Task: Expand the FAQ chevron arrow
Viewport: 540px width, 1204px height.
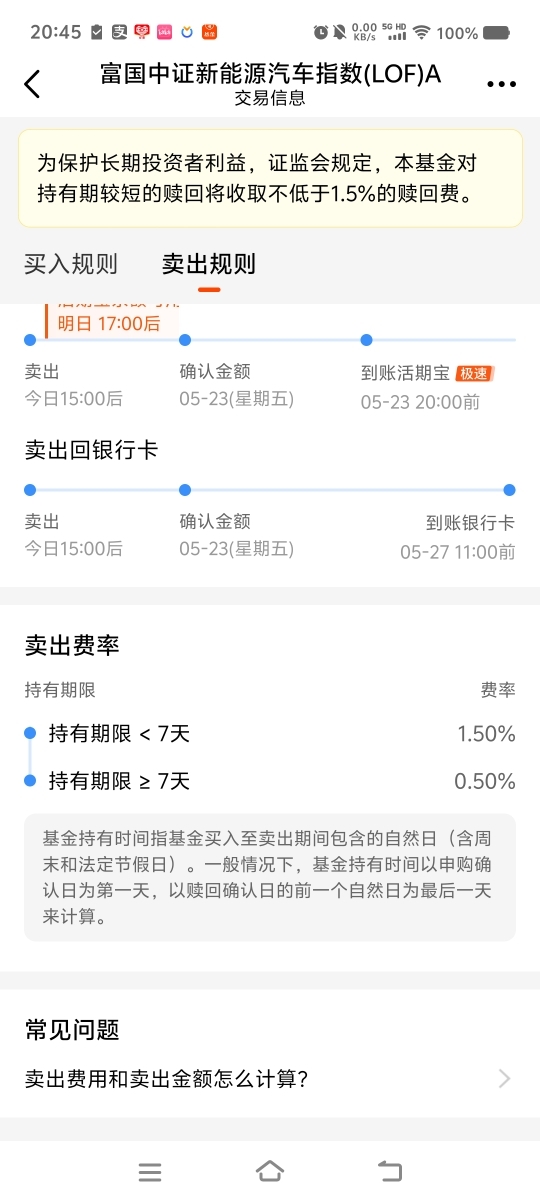Action: (x=504, y=1079)
